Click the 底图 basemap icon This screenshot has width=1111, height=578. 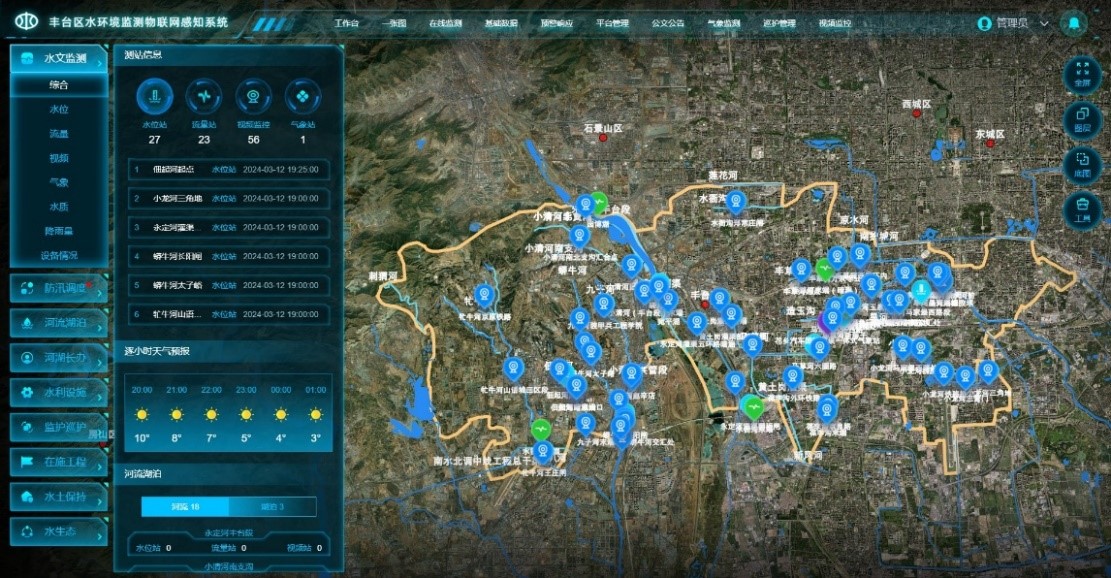[x=1081, y=164]
